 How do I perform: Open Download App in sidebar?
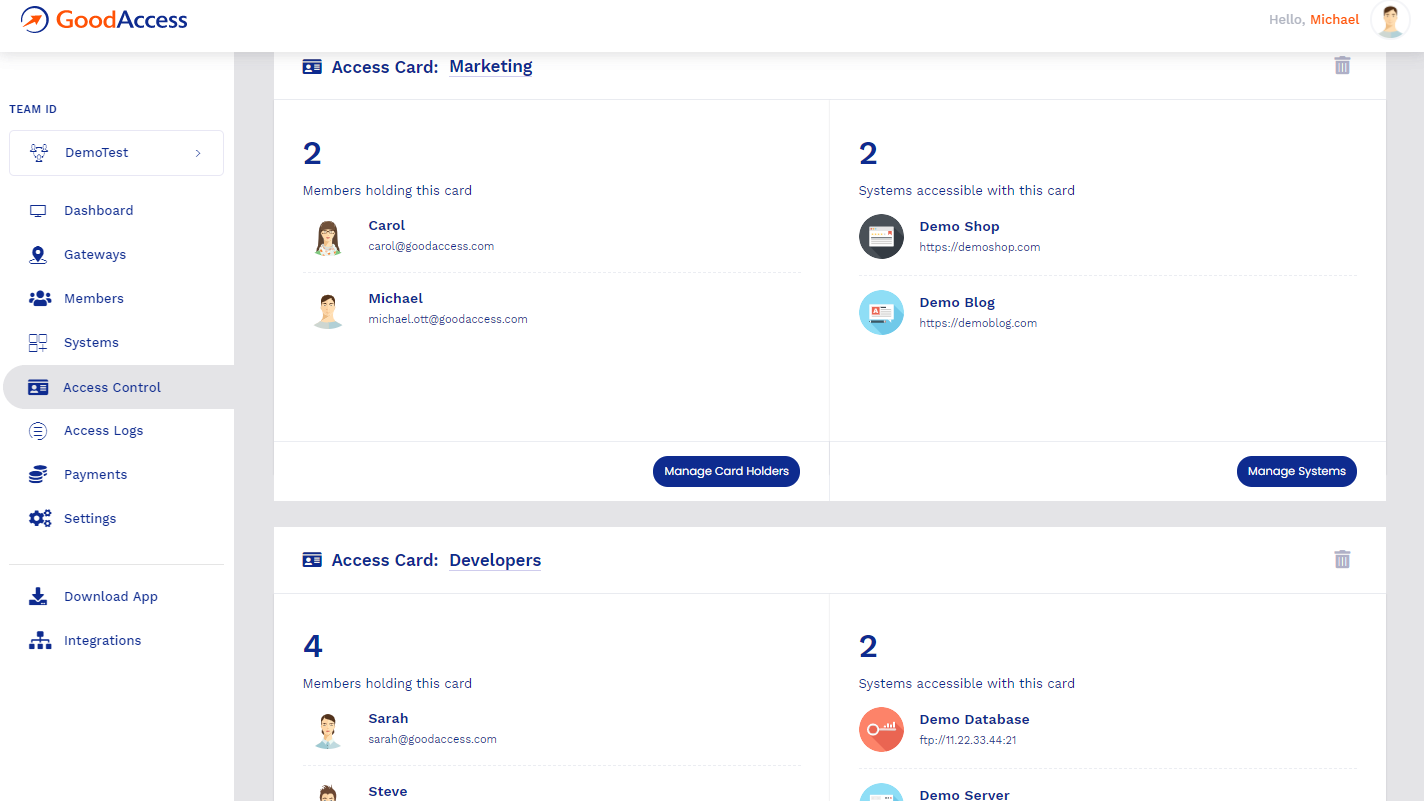[110, 597]
